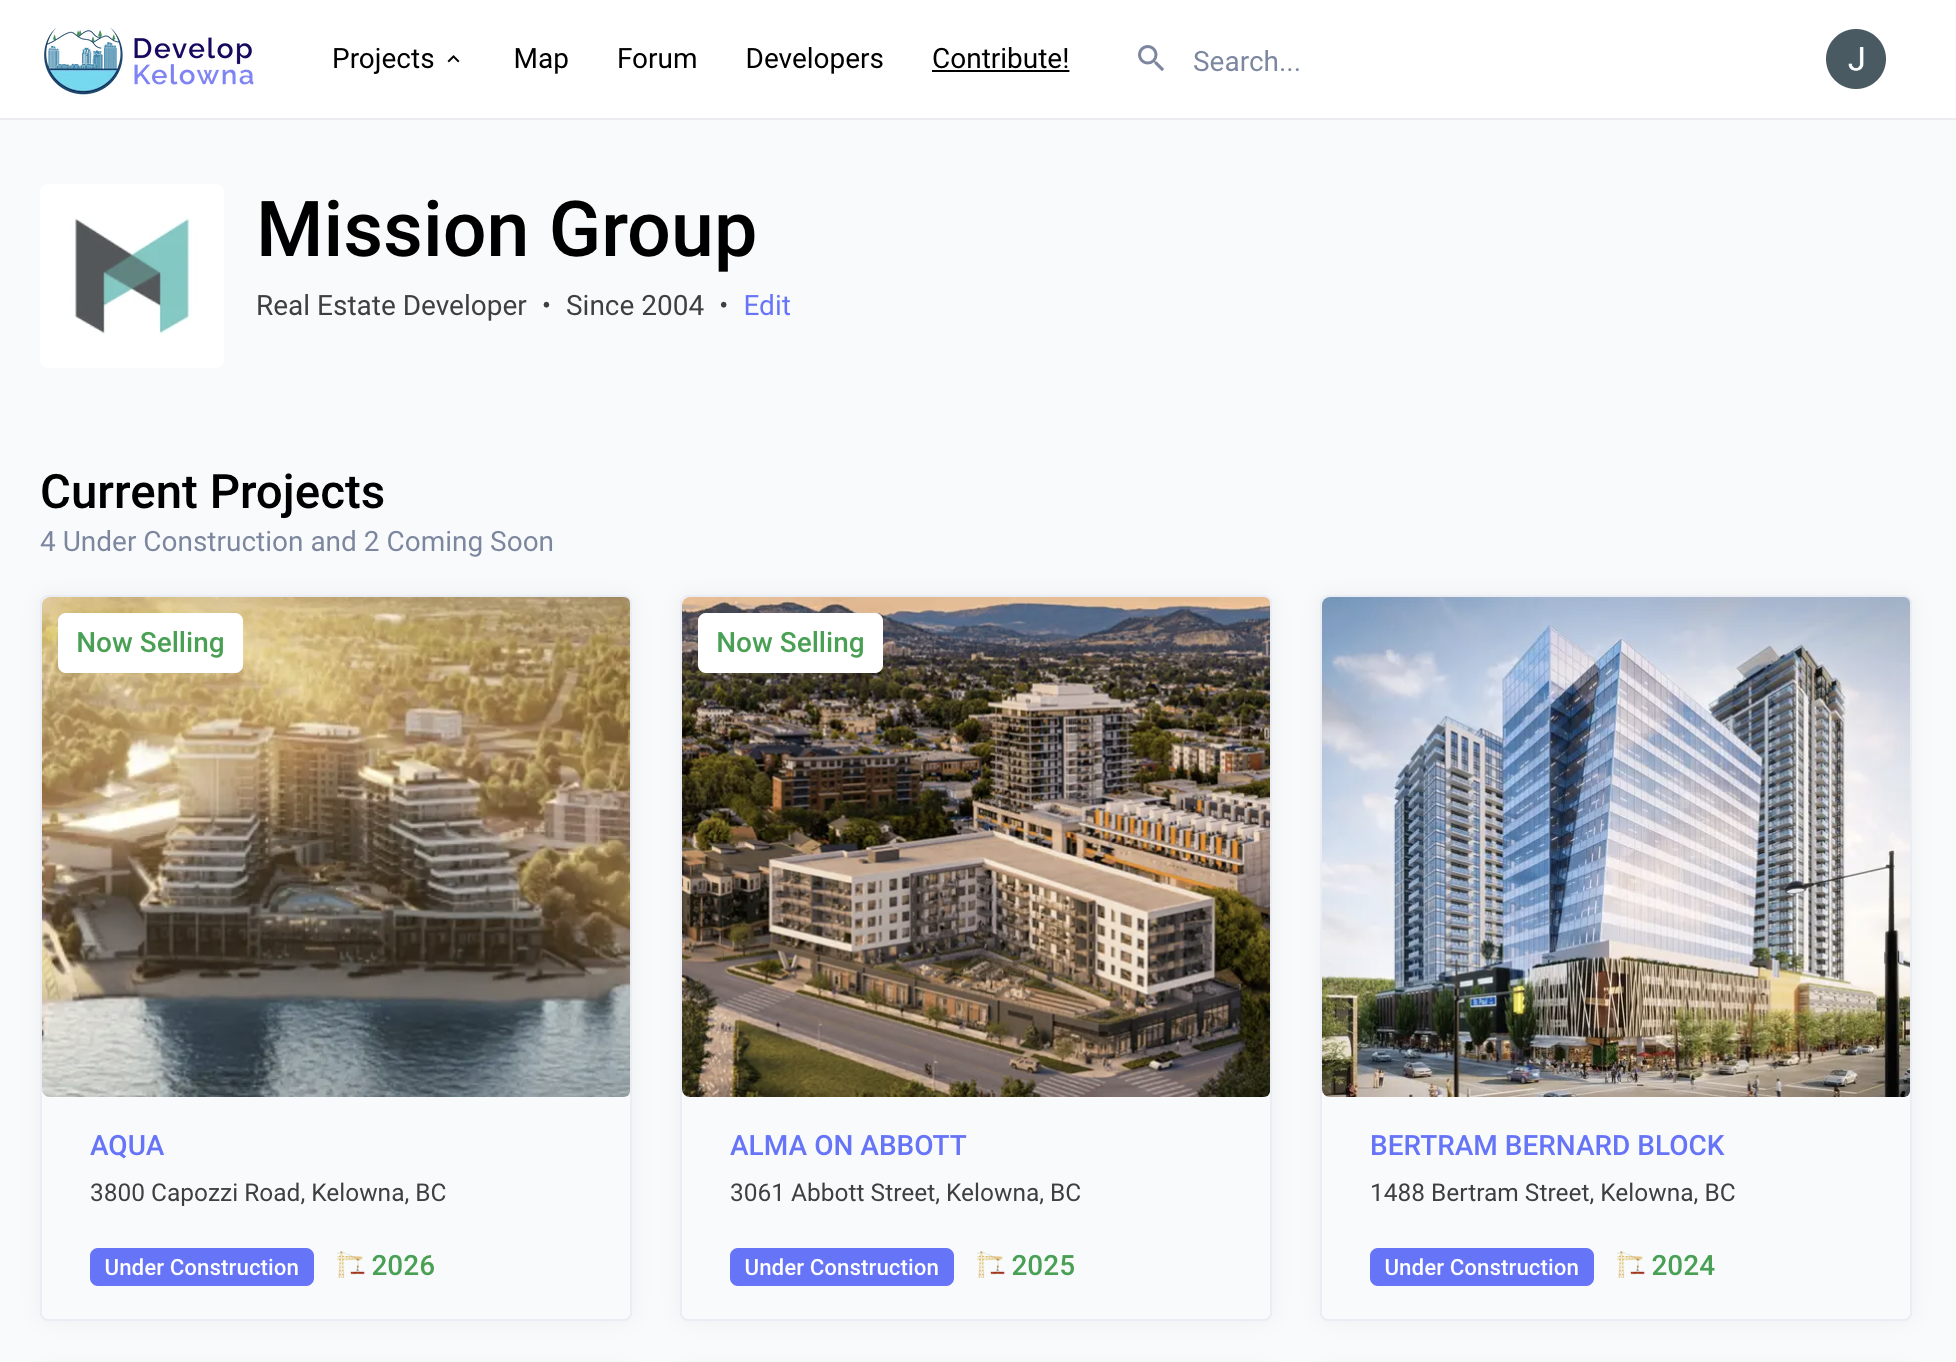Select the address 3800 Capozzi Road, Kelowna, BC
The width and height of the screenshot is (1956, 1362).
268,1193
